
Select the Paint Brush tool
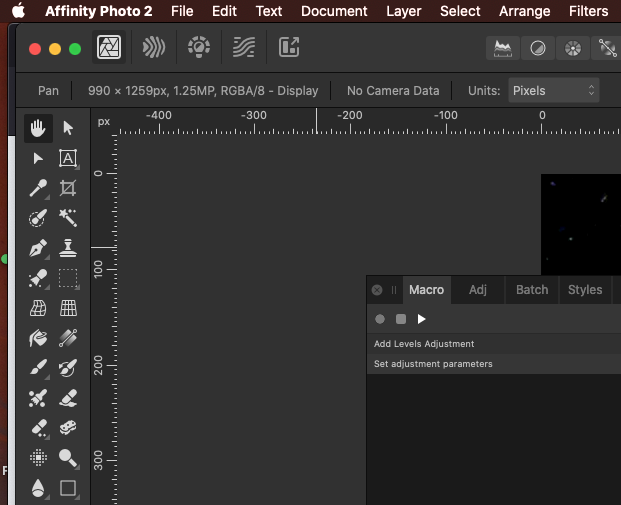(38, 368)
